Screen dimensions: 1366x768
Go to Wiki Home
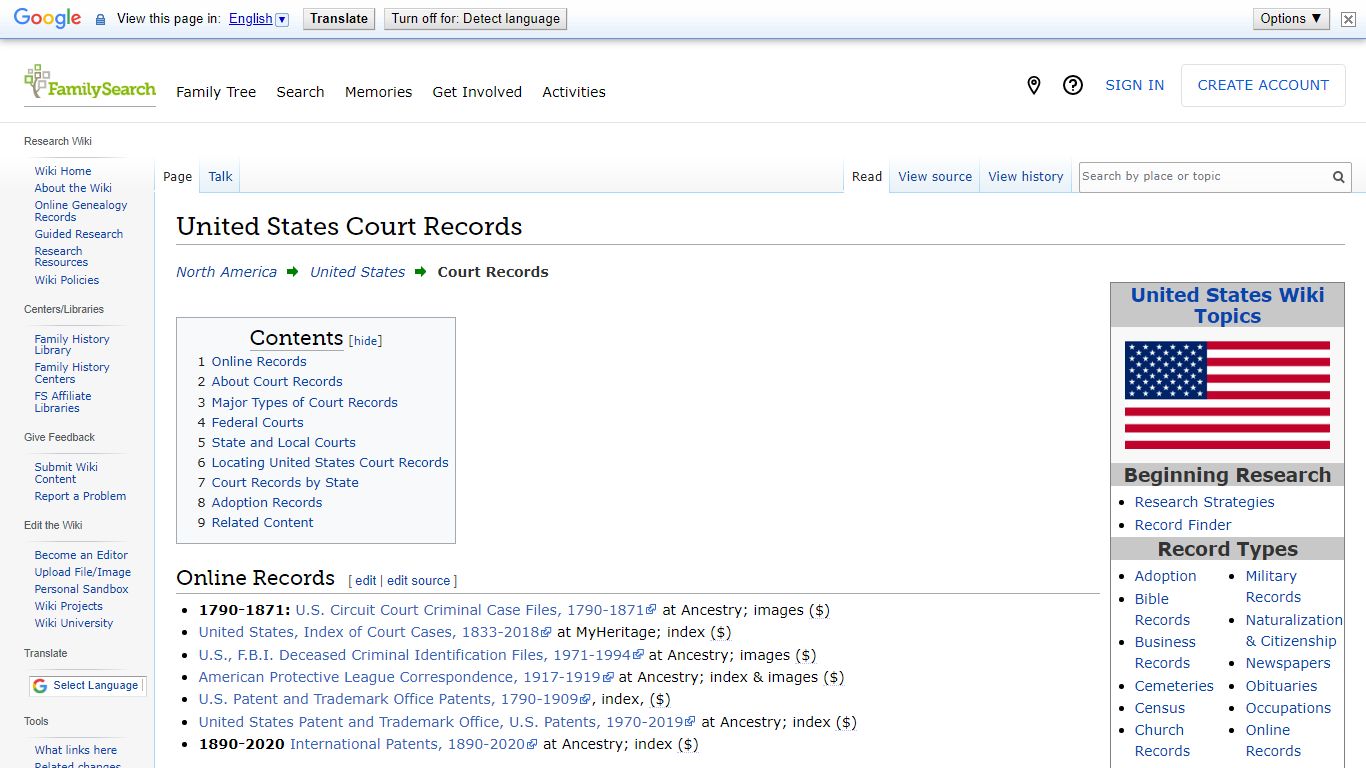pos(63,171)
